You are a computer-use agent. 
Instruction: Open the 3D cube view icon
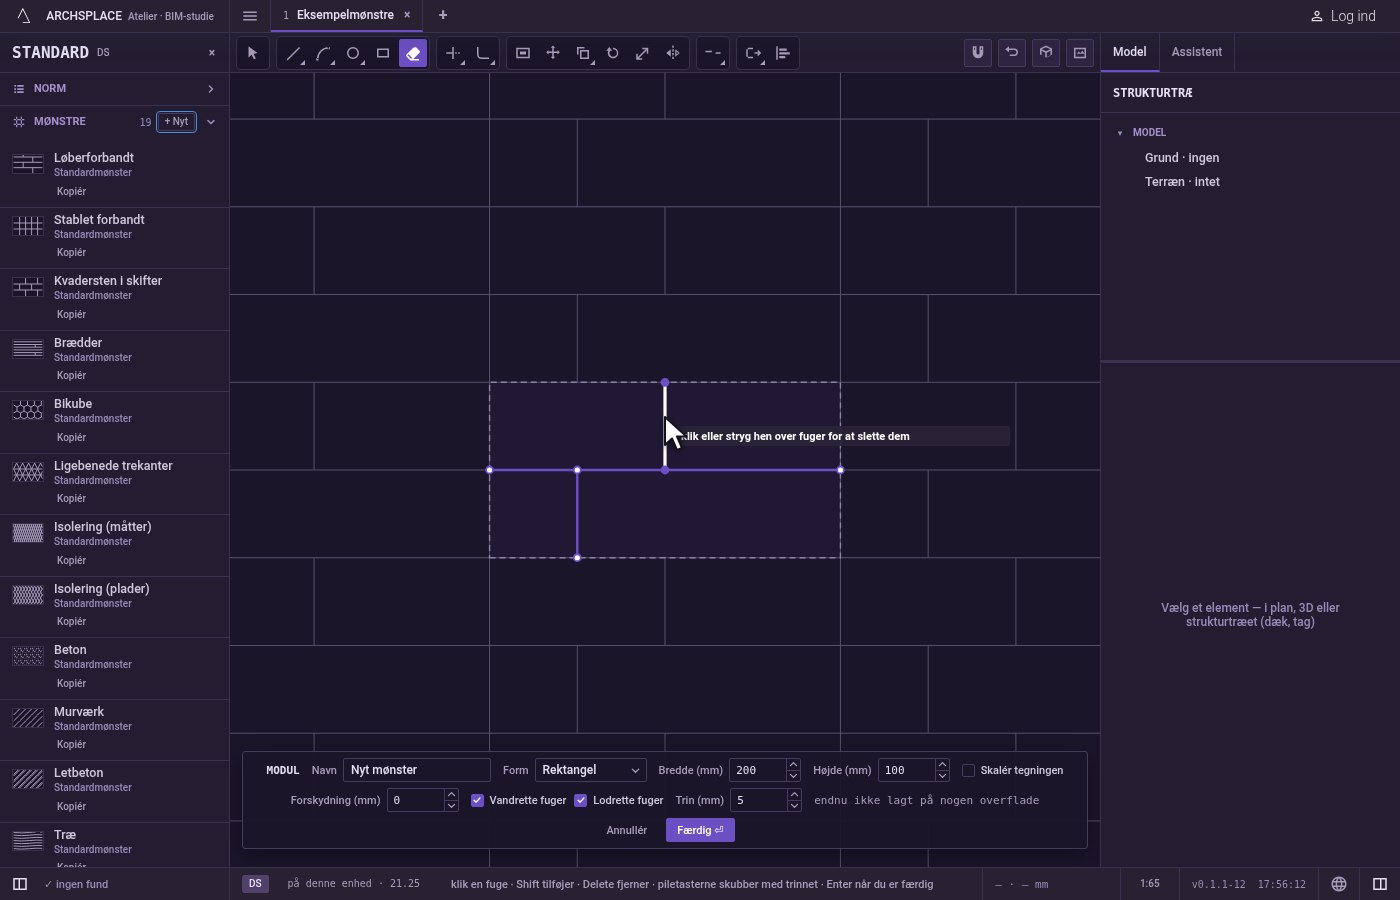(x=1046, y=53)
